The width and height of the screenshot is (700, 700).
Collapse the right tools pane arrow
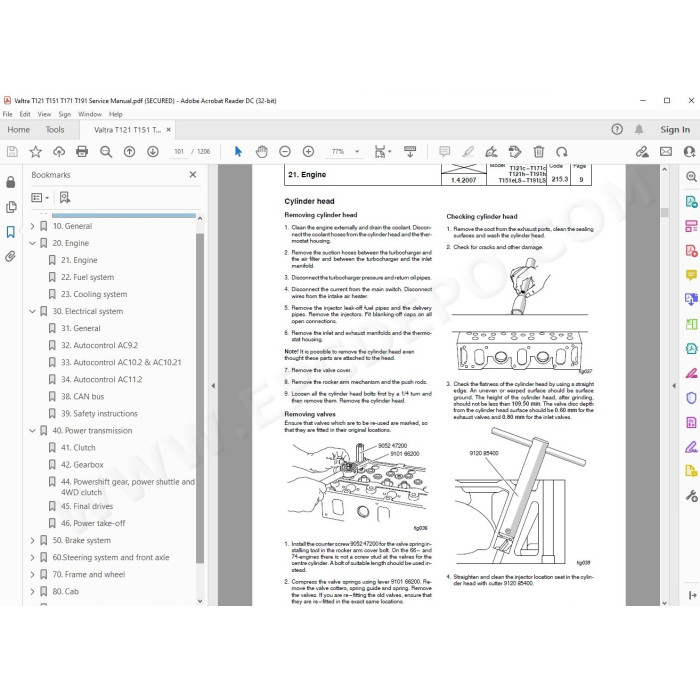pos(674,385)
